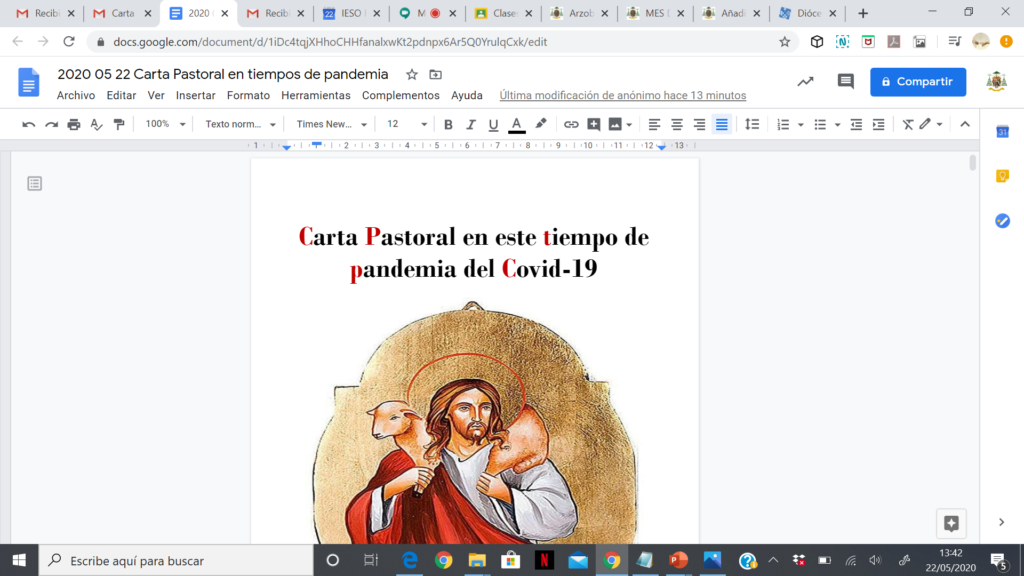Open the Complementos menu
This screenshot has height=576, width=1024.
click(x=400, y=95)
